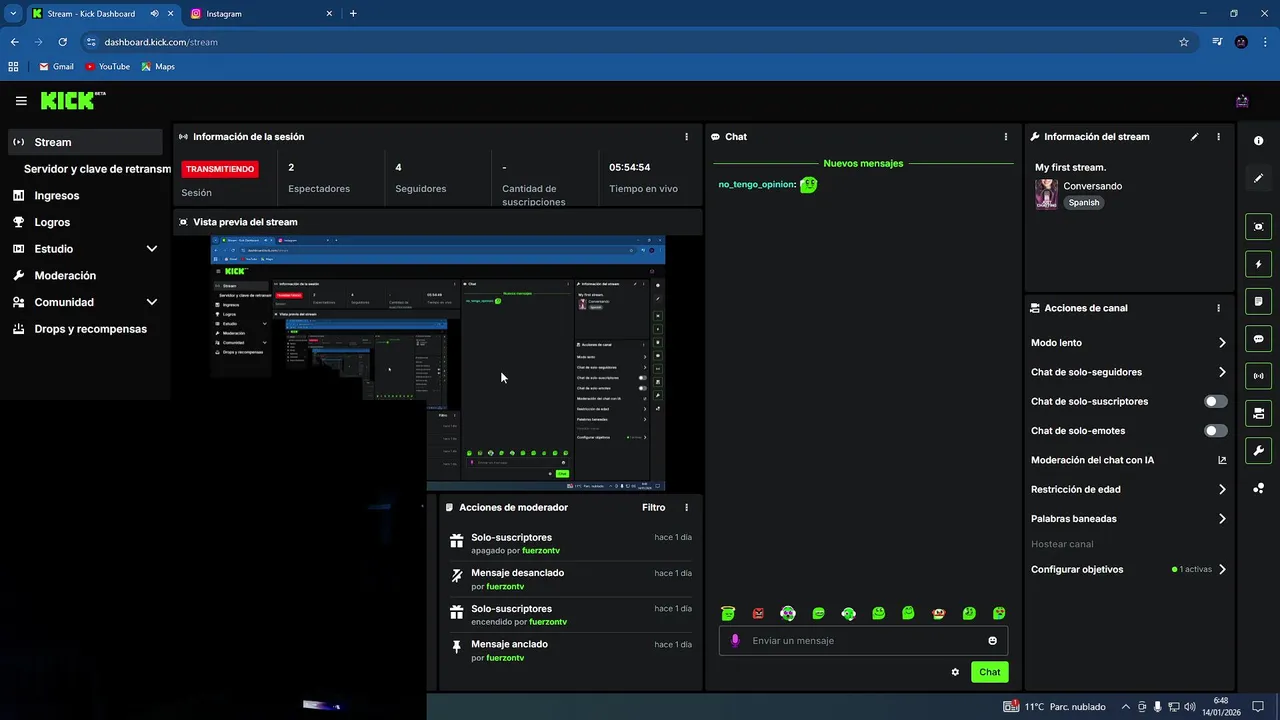Open Modo lento options arrow

[x=1222, y=343]
